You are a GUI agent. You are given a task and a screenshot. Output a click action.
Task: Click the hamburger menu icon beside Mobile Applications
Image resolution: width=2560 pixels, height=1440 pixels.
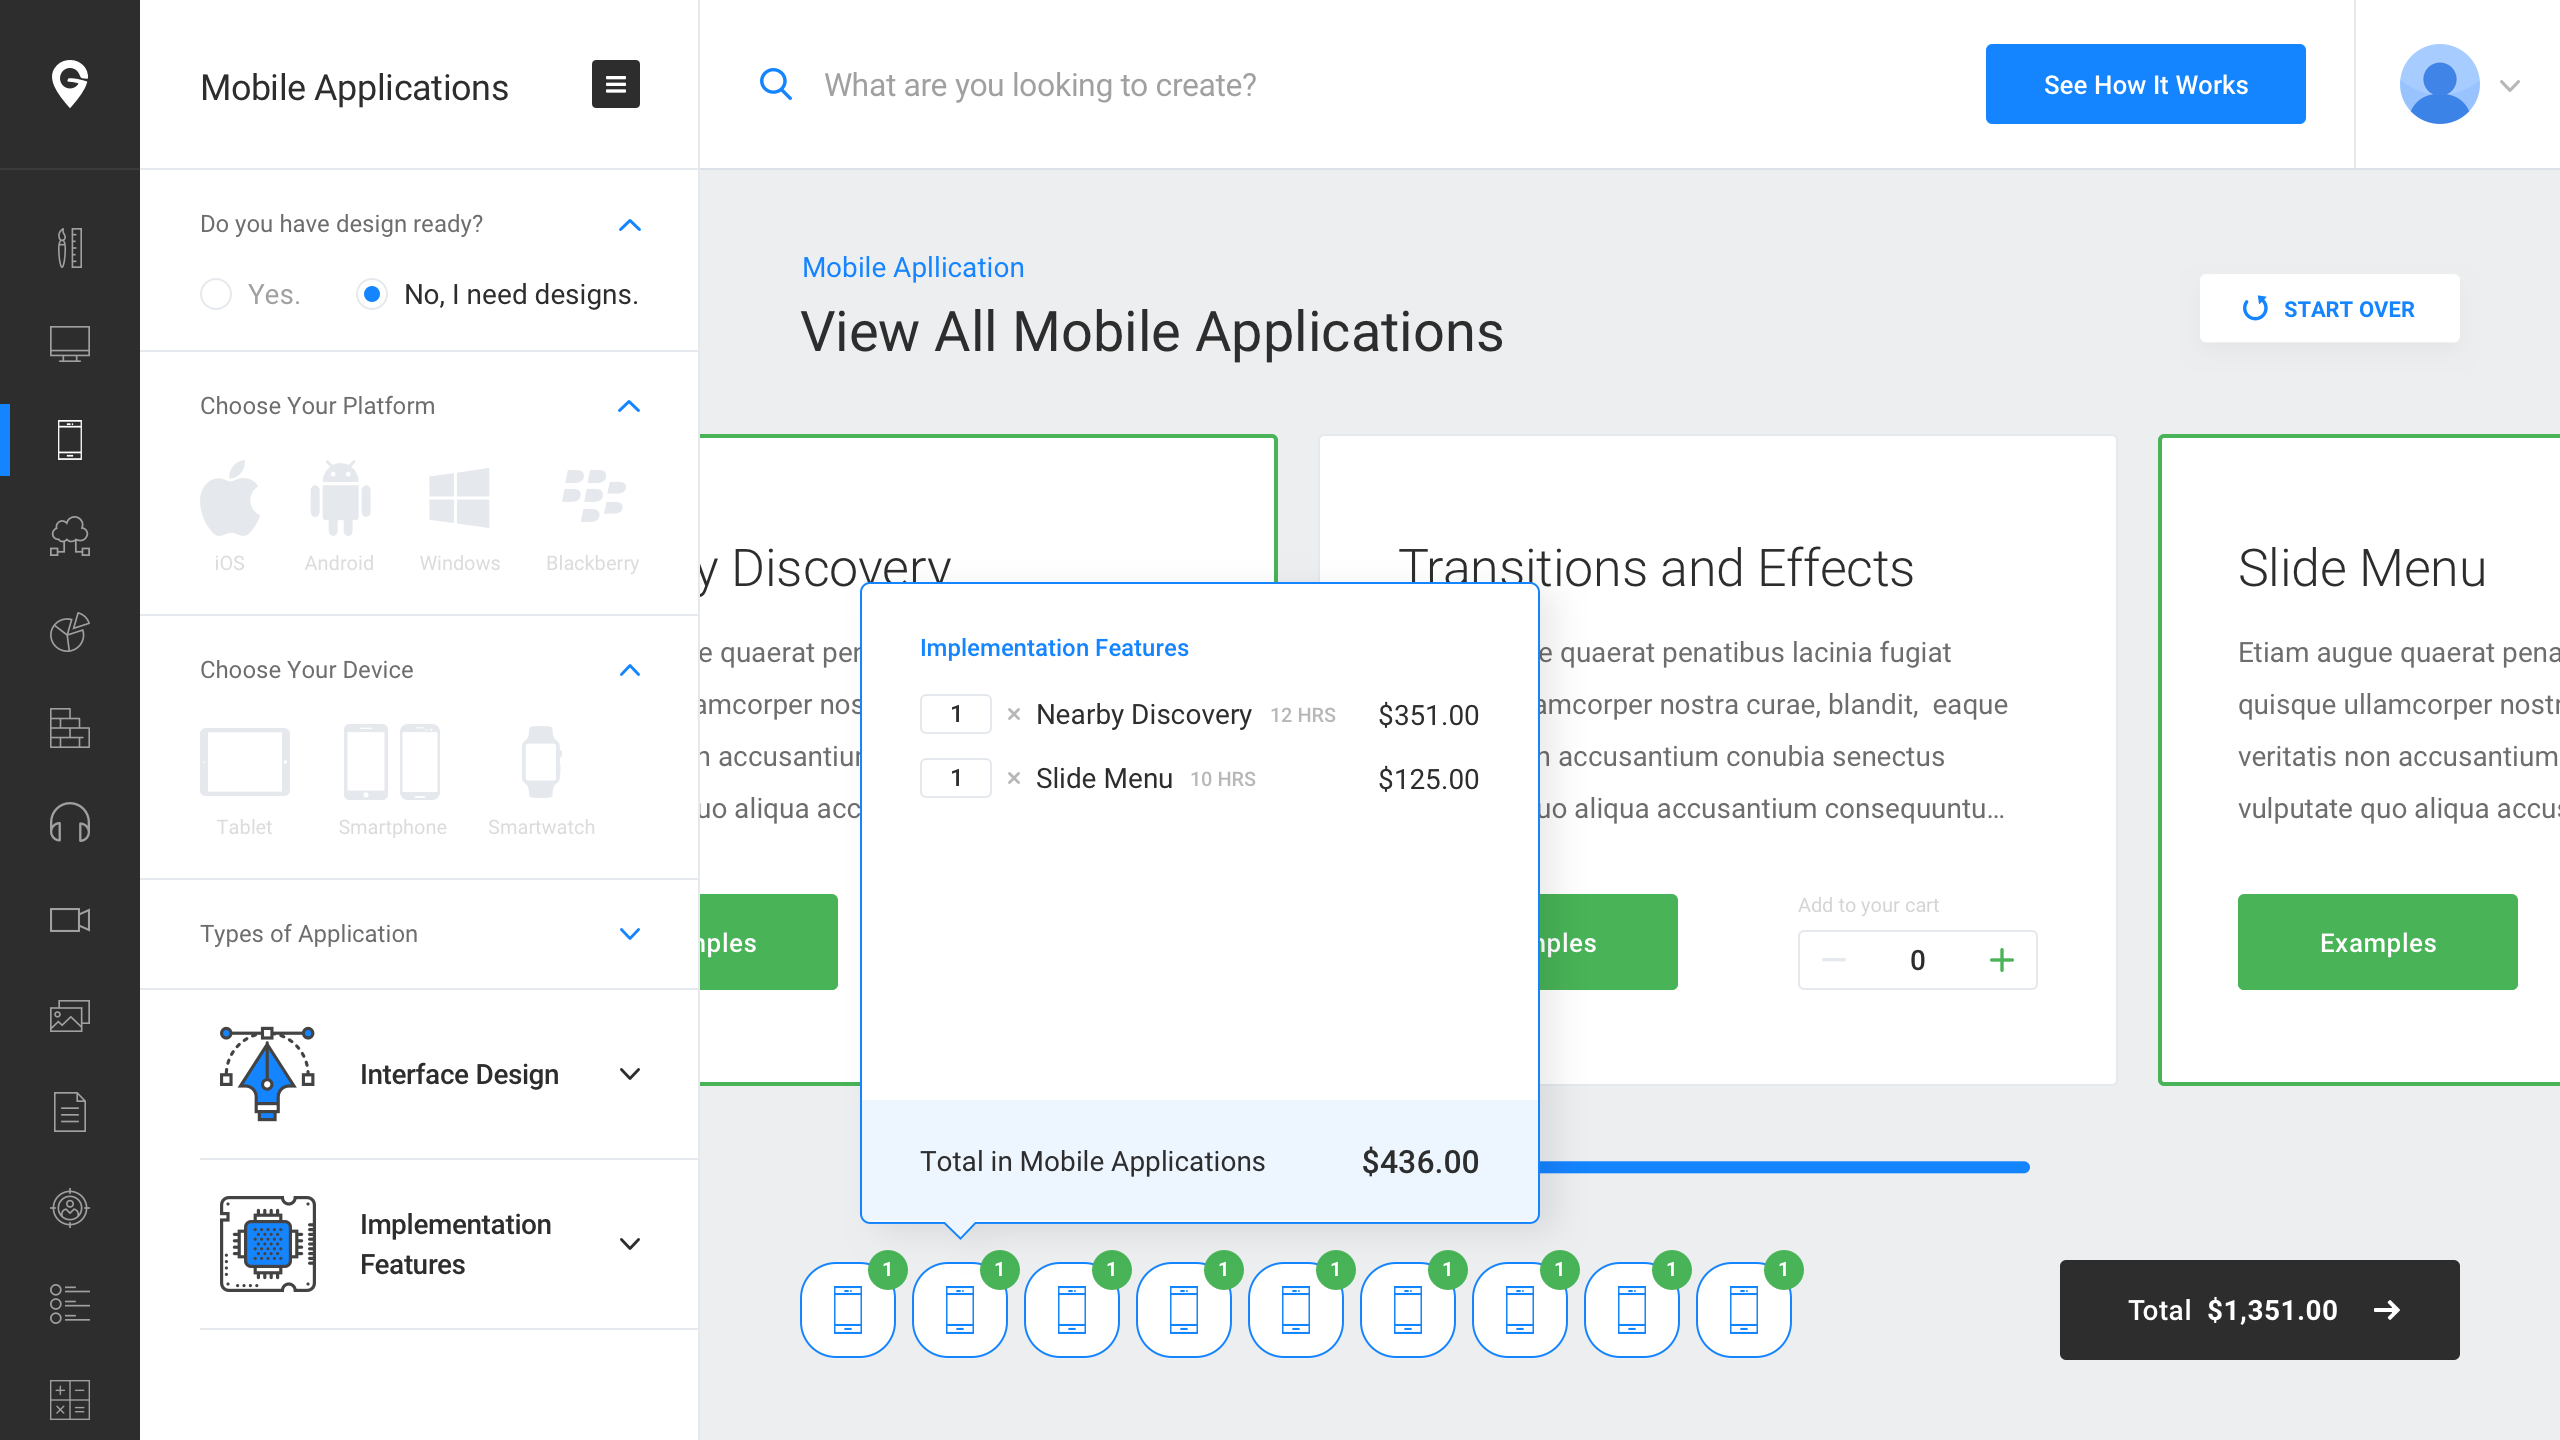(x=615, y=85)
